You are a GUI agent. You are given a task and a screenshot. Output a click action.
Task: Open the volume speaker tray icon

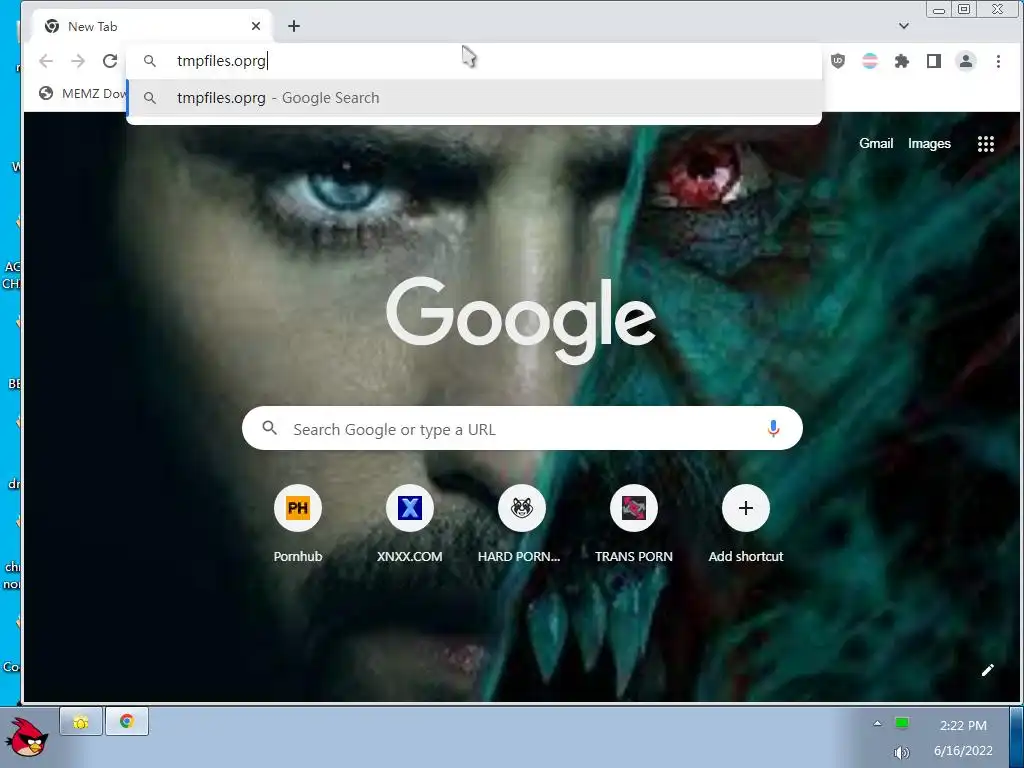(901, 752)
